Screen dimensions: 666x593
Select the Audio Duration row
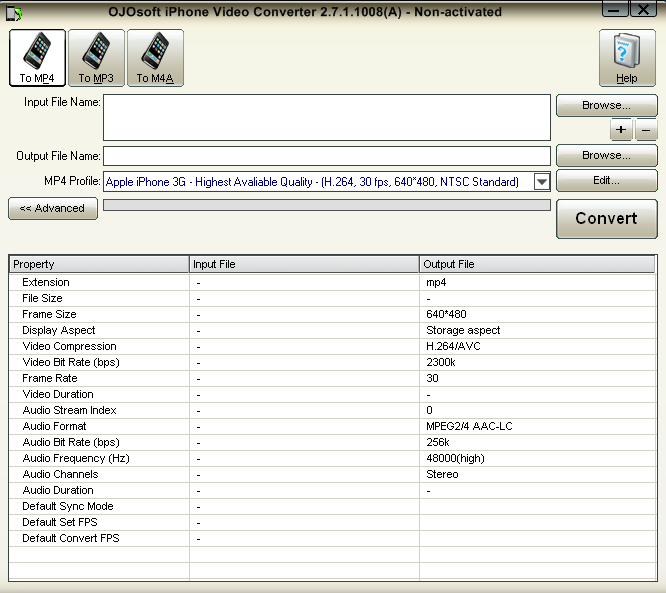click(333, 491)
